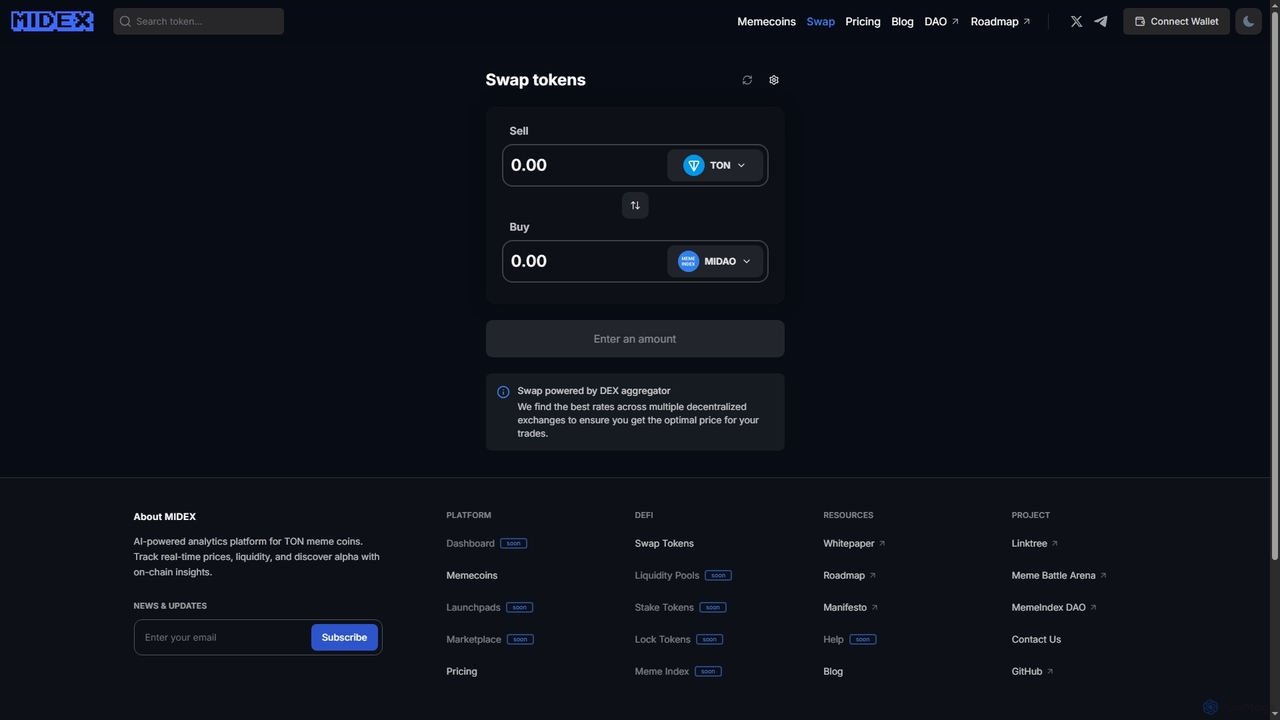Image resolution: width=1280 pixels, height=720 pixels.
Task: Open swap settings gear icon
Action: 774,80
